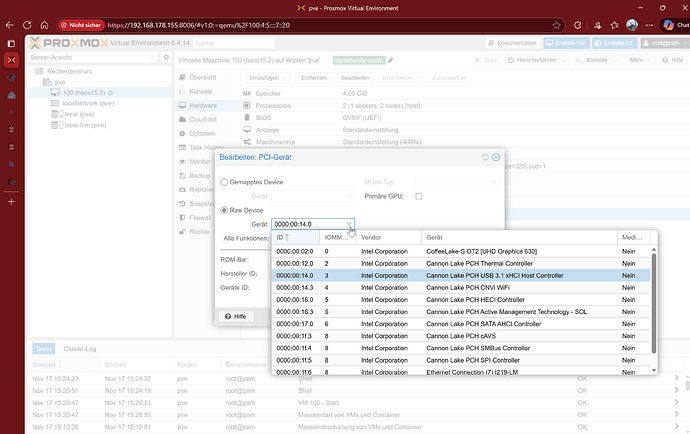This screenshot has height=434, width=690.
Task: Select pve node in tree
Action: [x=60, y=82]
